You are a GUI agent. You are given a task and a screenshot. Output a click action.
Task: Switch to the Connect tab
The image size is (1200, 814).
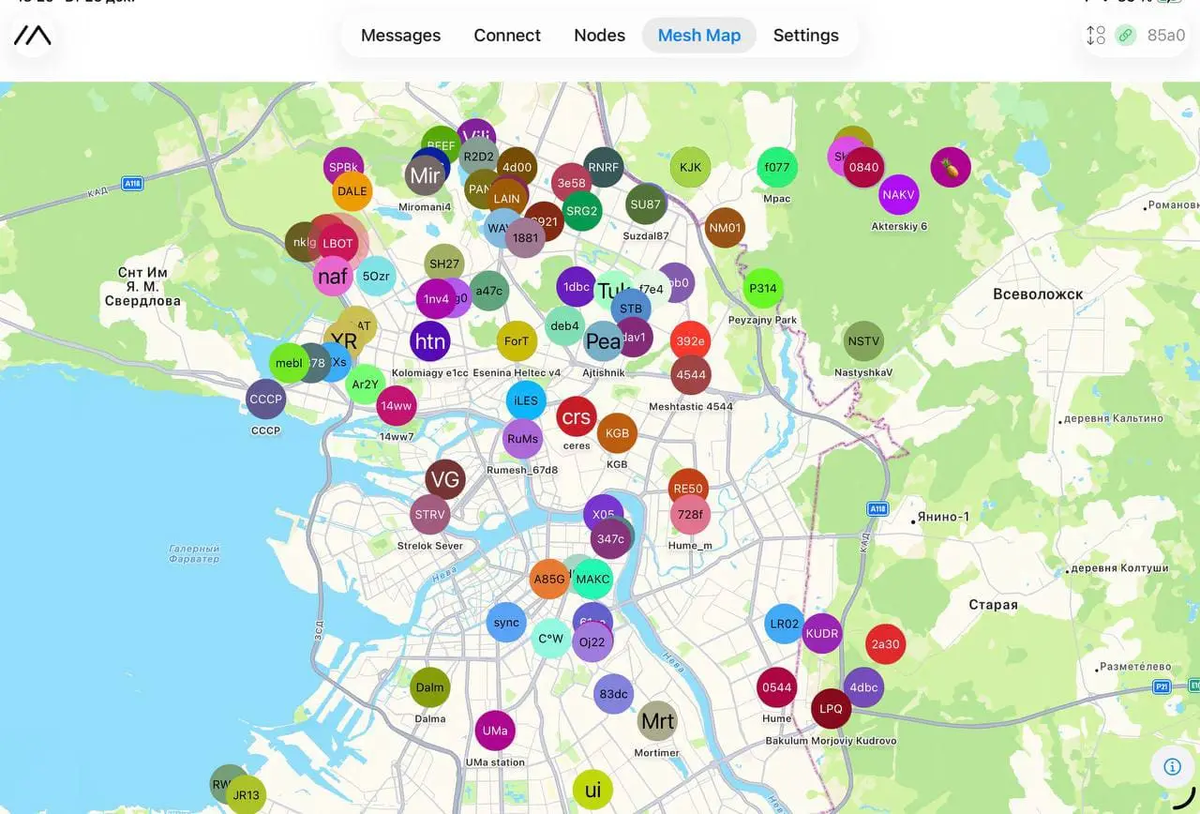pos(507,35)
